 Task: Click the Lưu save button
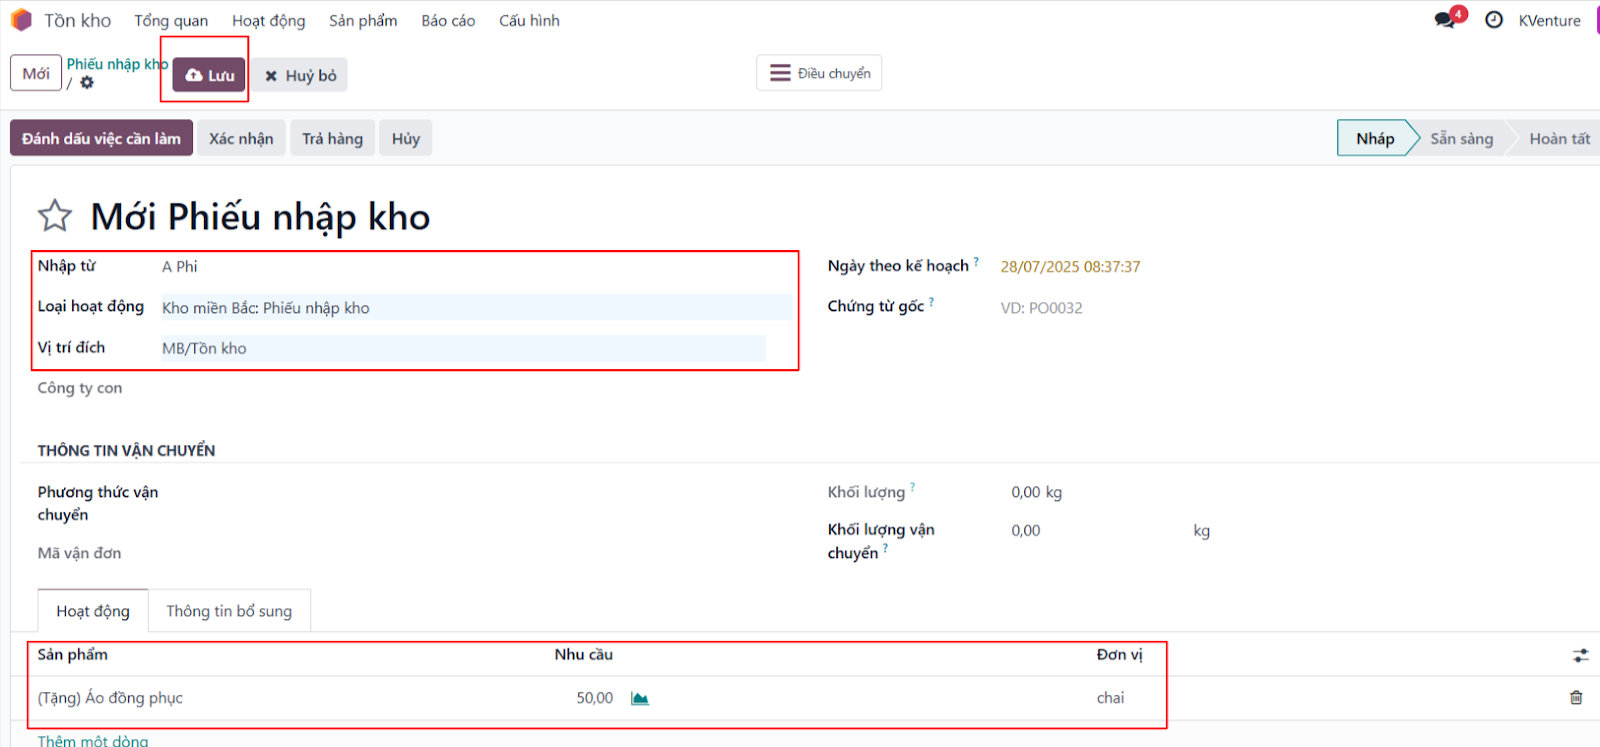pos(210,75)
